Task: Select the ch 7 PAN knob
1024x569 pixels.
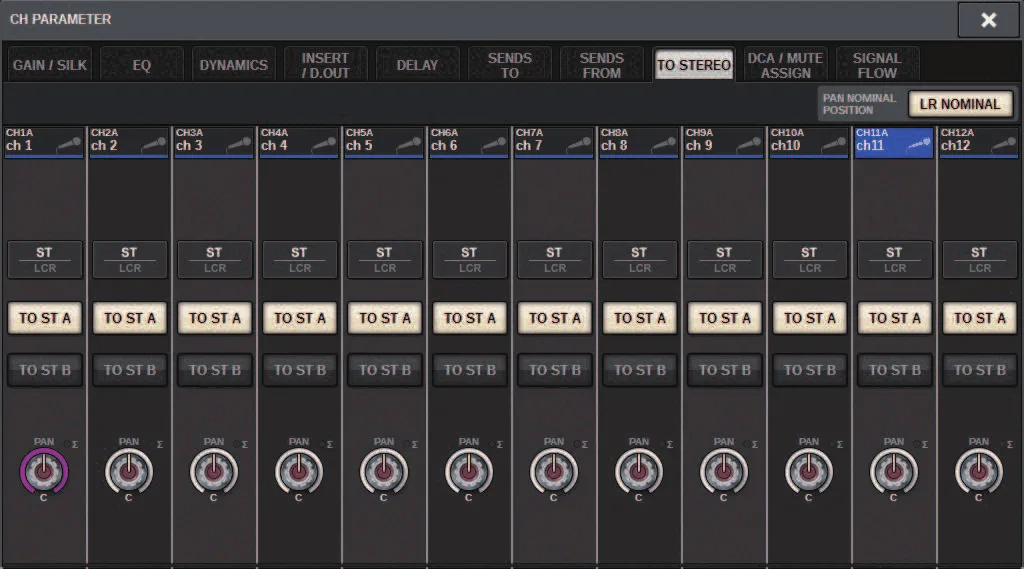Action: tap(553, 471)
